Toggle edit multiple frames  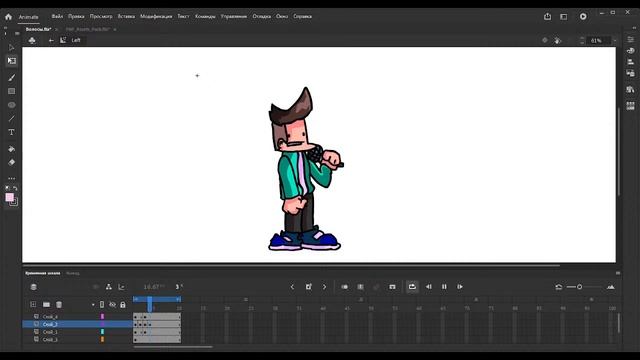pyautogui.click(x=360, y=287)
